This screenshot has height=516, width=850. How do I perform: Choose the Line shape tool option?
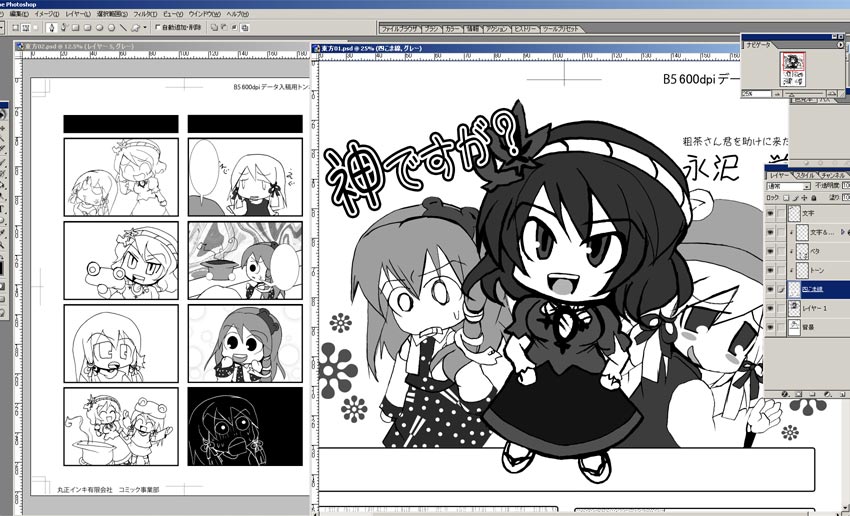pos(123,27)
